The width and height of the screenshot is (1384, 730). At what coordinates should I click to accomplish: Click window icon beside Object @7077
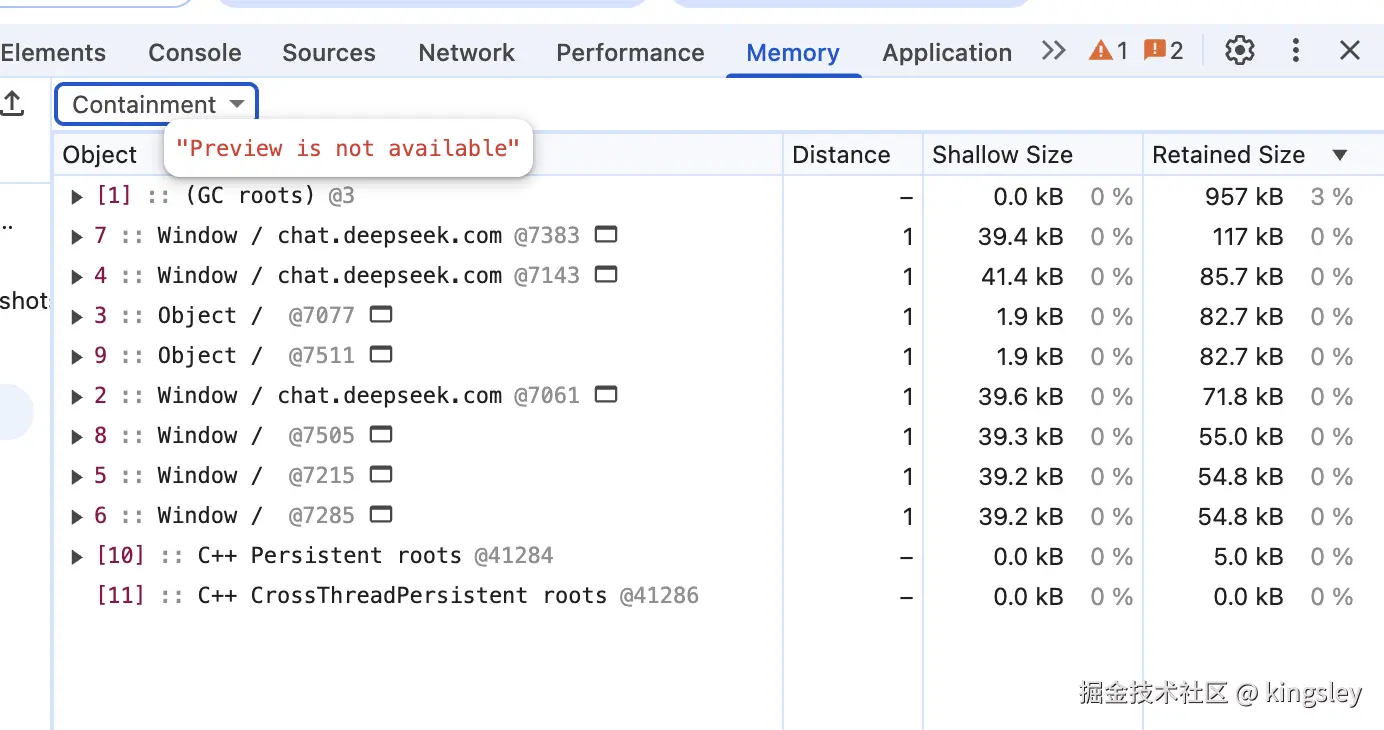pos(380,315)
